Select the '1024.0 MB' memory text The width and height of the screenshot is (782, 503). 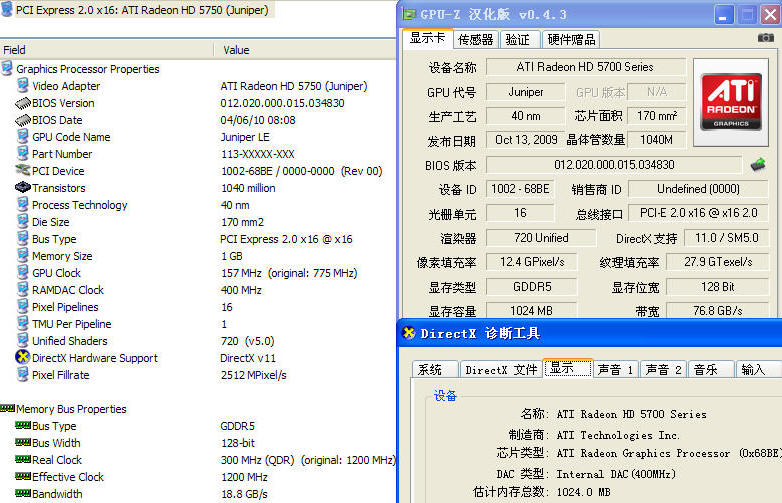pyautogui.click(x=584, y=492)
